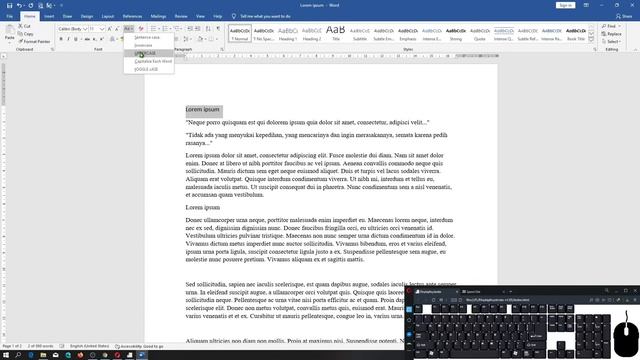Switch to the Review tab
Viewport: 640px width, 360px height.
[x=181, y=16]
